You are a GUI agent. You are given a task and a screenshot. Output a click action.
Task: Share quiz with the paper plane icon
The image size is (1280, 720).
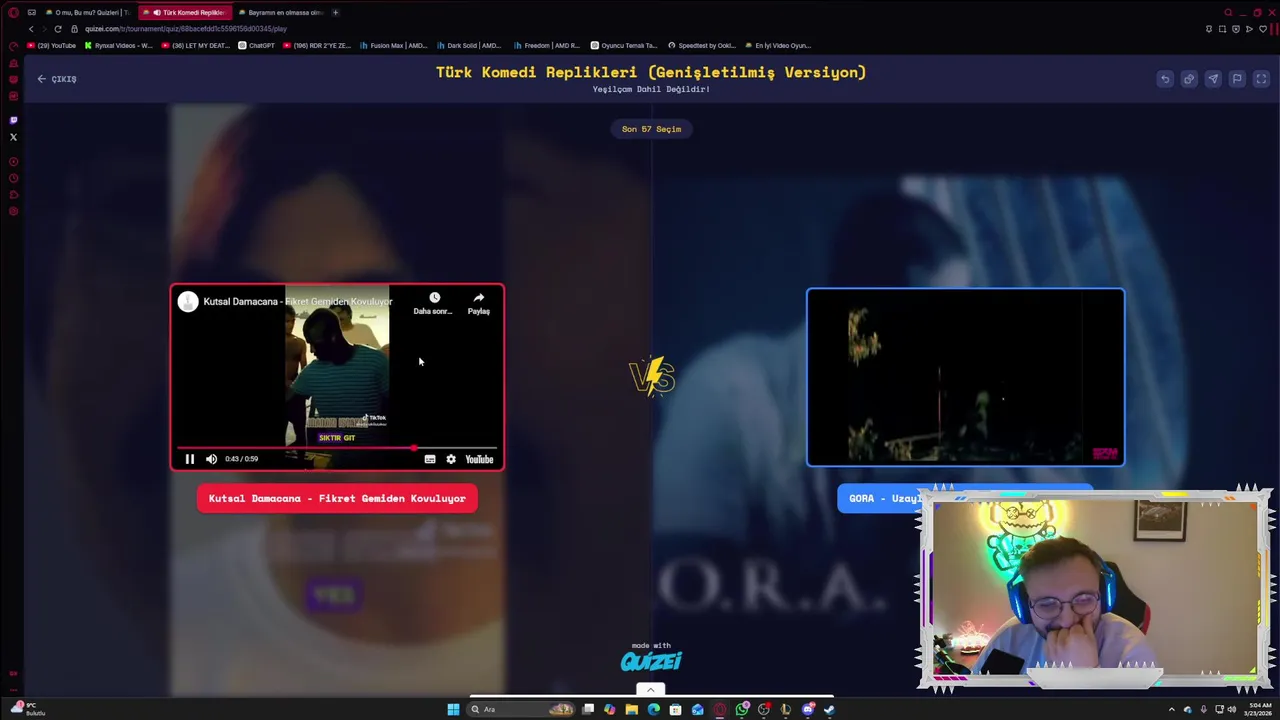[1213, 79]
